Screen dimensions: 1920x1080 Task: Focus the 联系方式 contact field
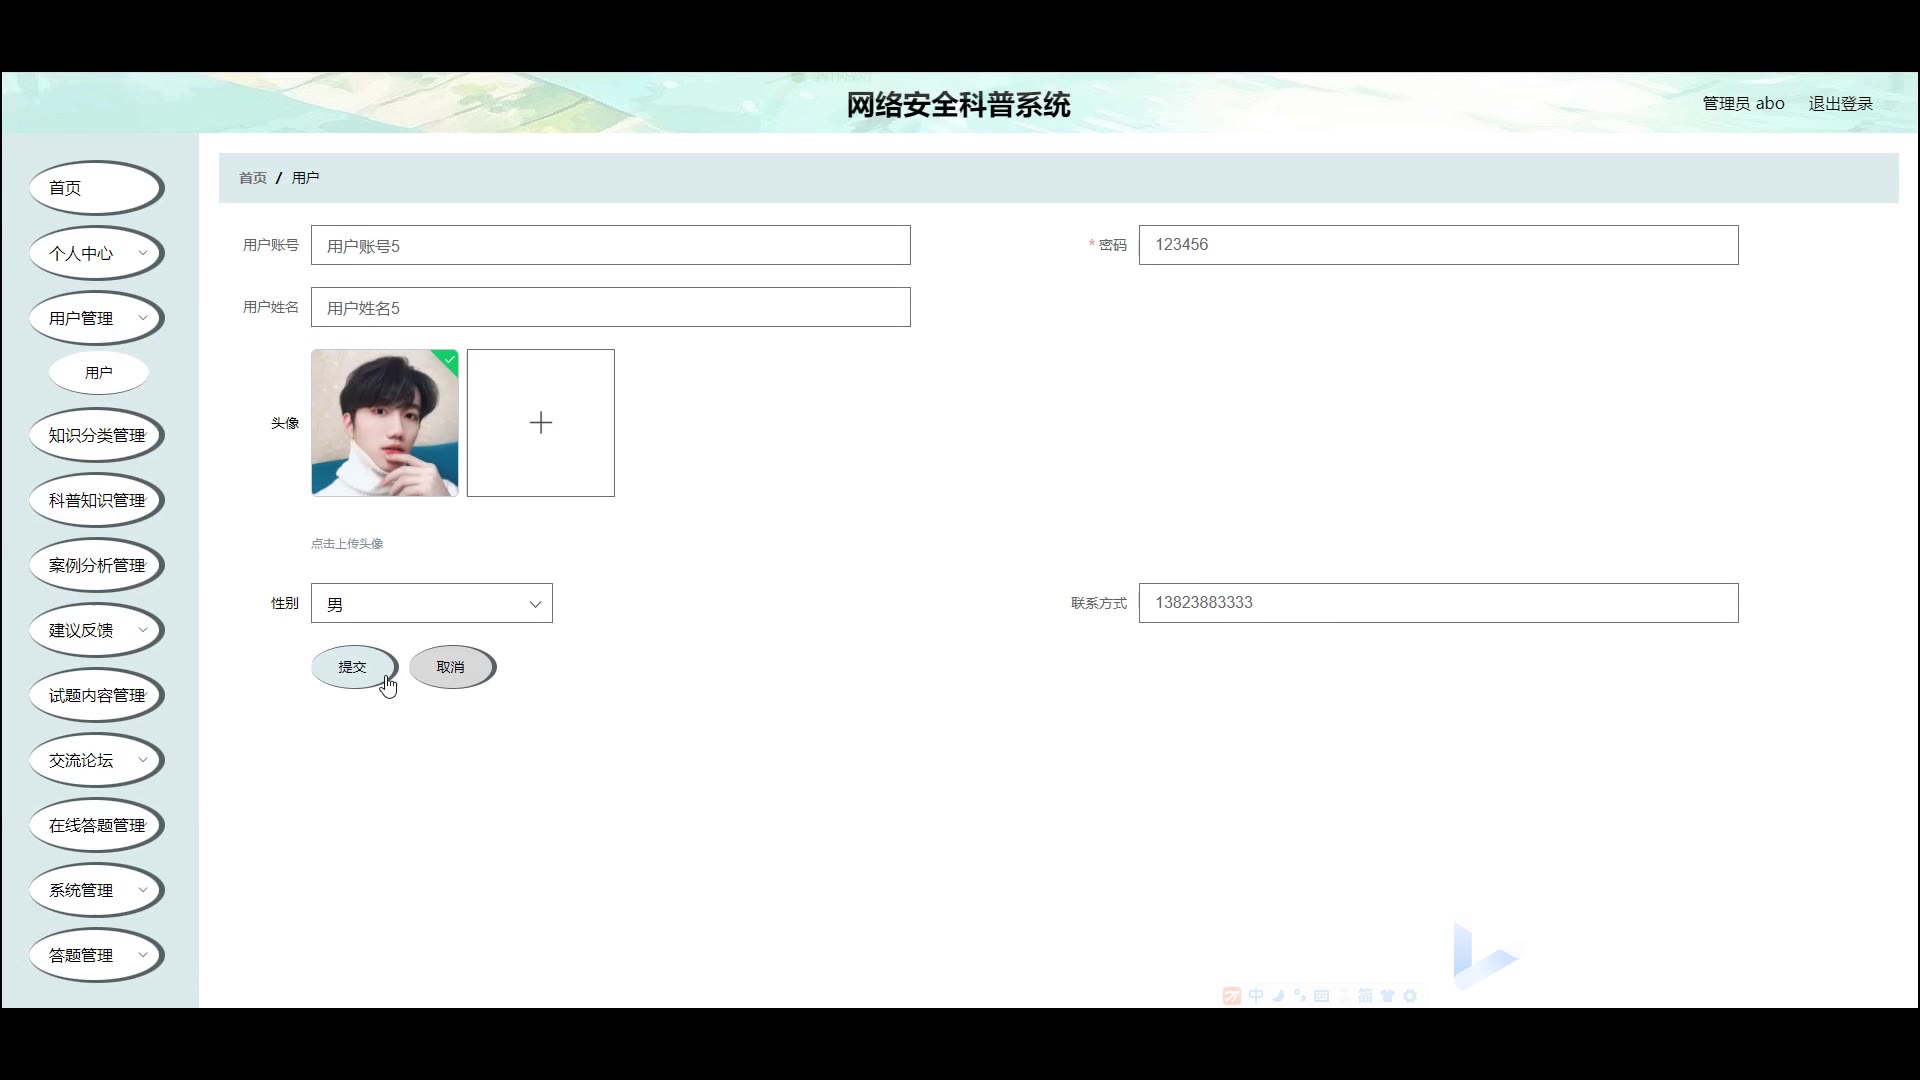click(x=1438, y=603)
